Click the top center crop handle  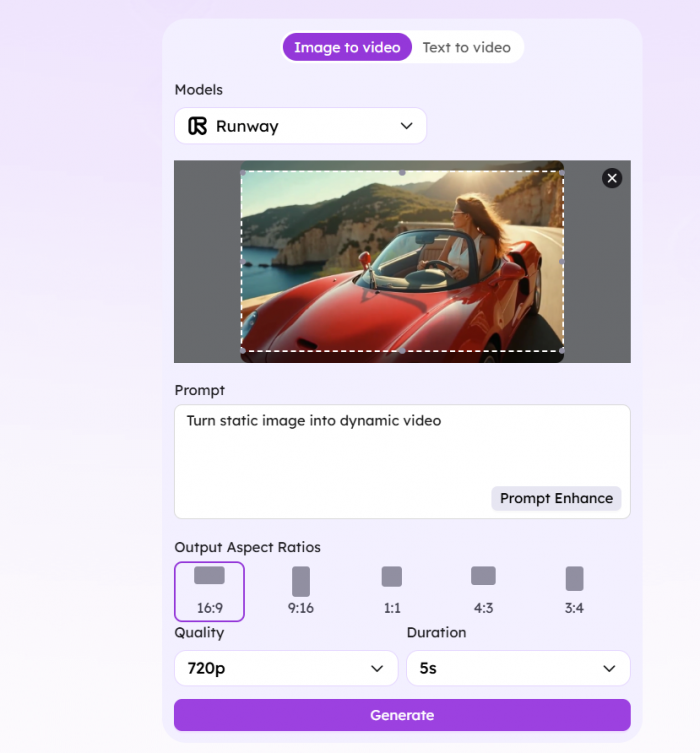coord(402,172)
